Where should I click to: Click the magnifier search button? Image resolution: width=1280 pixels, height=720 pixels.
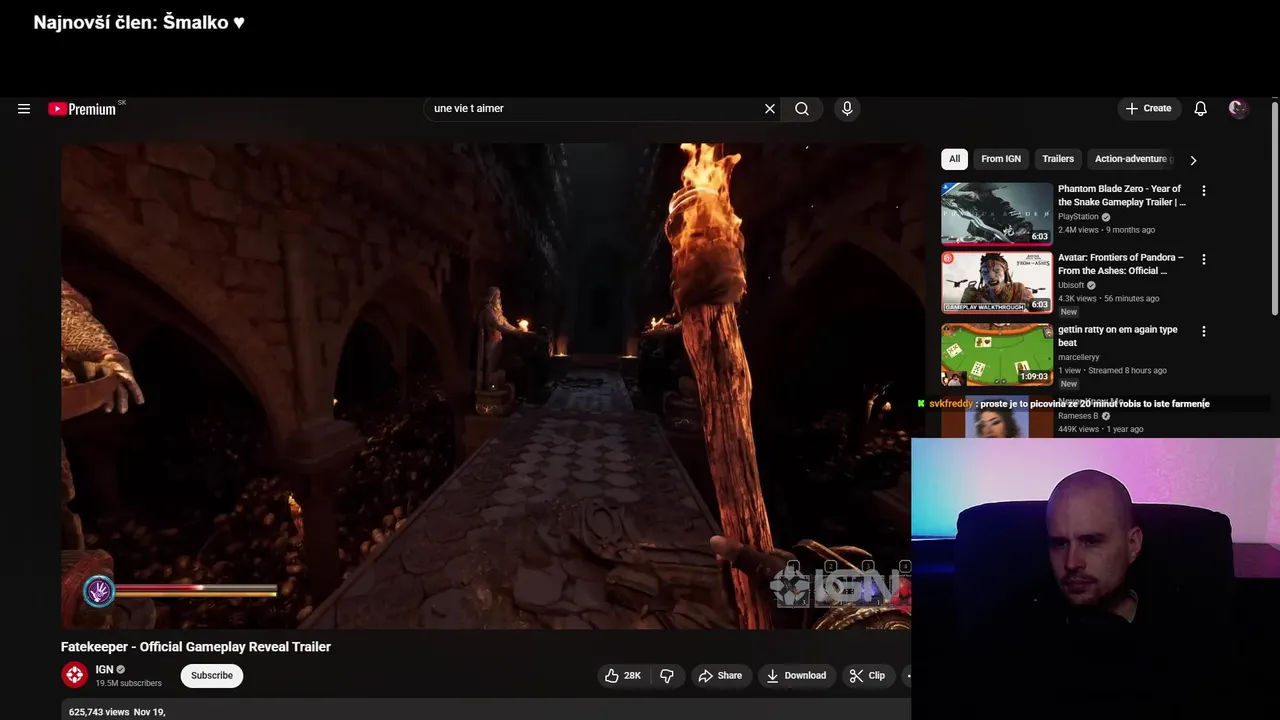(802, 109)
